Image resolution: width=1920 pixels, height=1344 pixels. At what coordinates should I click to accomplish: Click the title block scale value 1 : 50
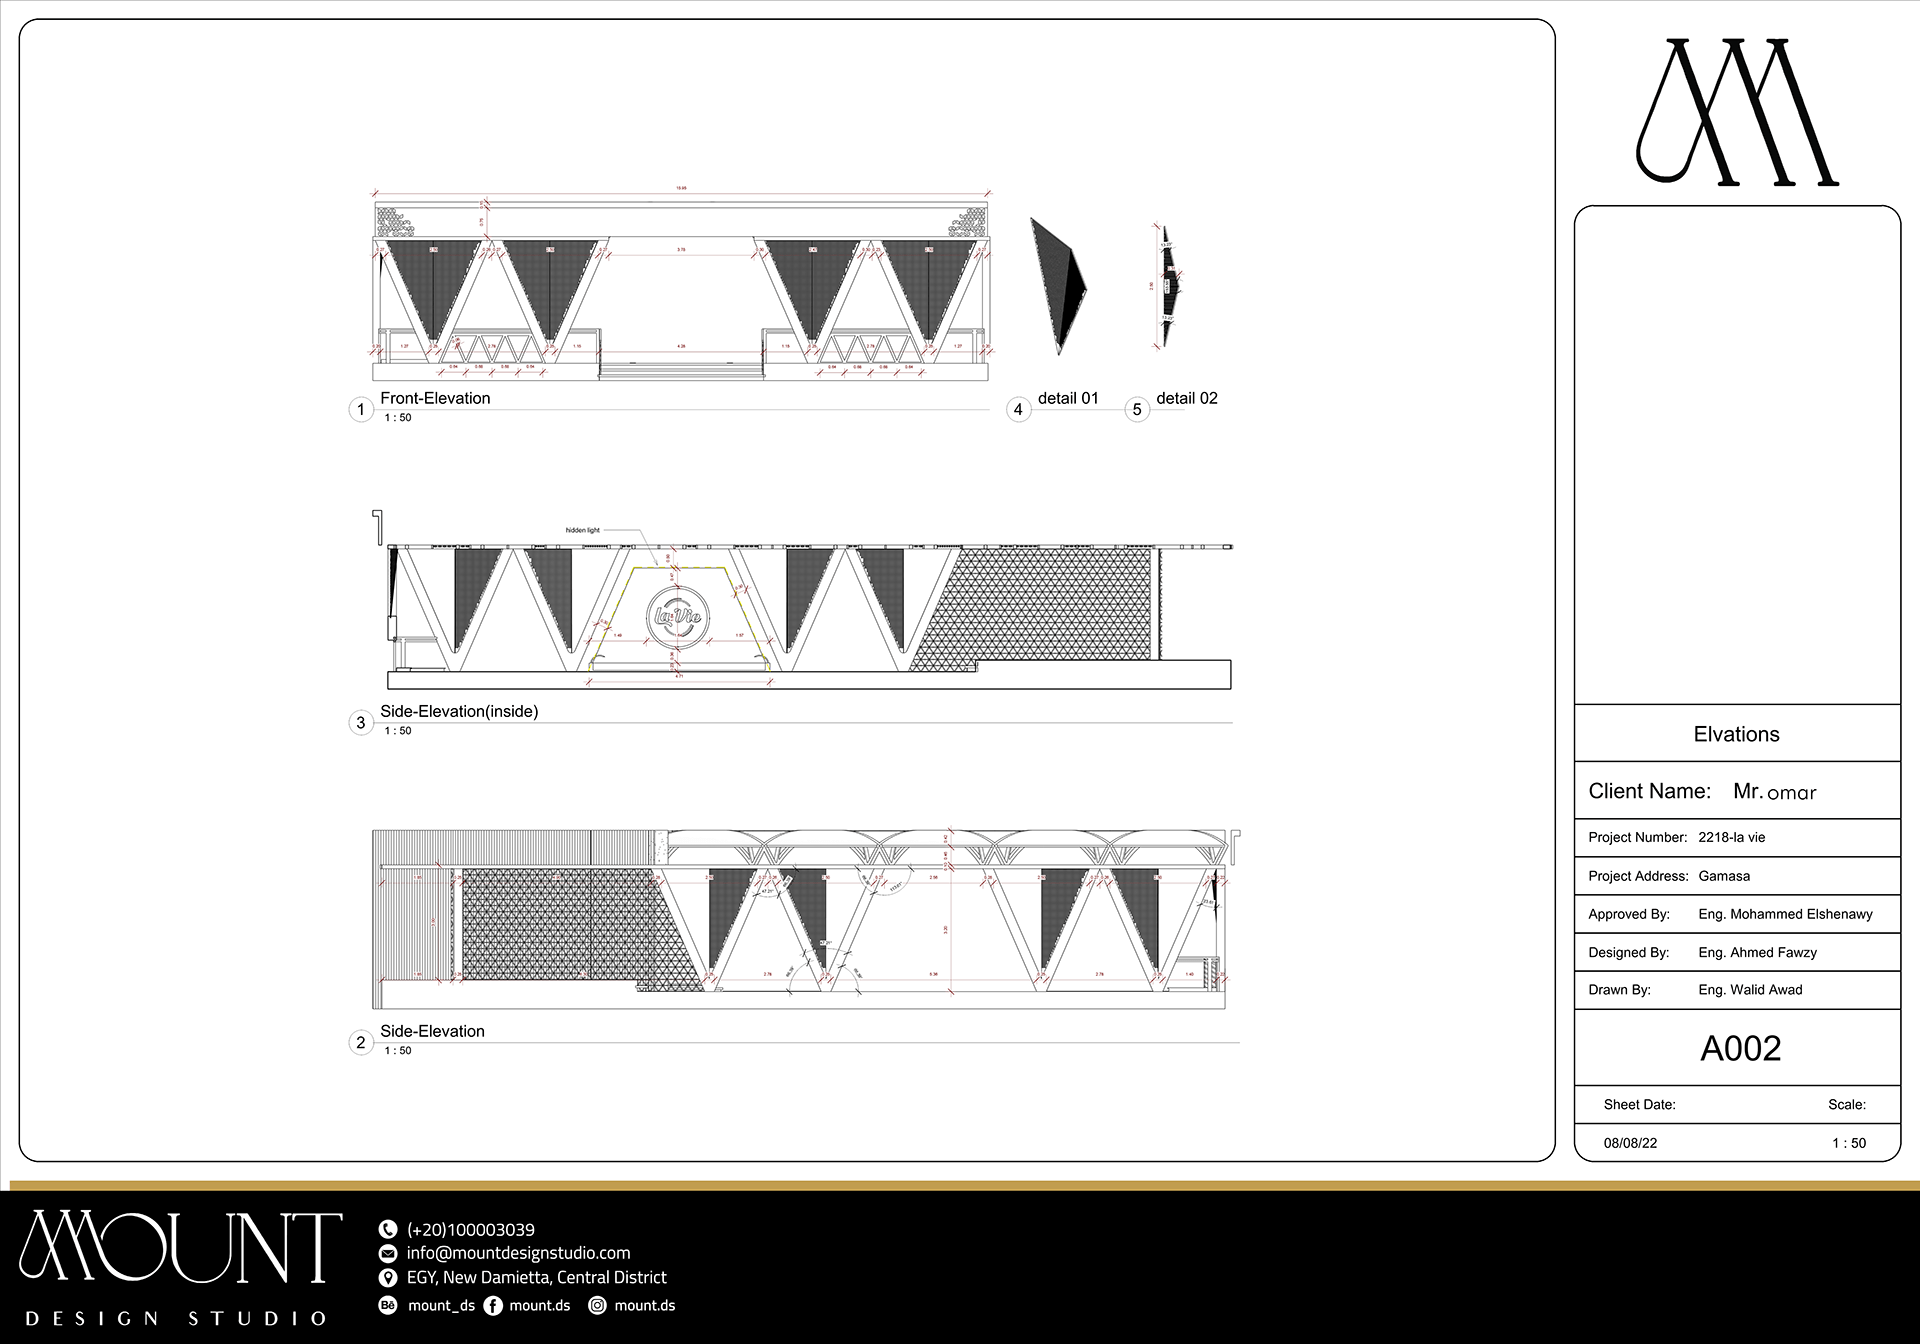coord(1849,1143)
